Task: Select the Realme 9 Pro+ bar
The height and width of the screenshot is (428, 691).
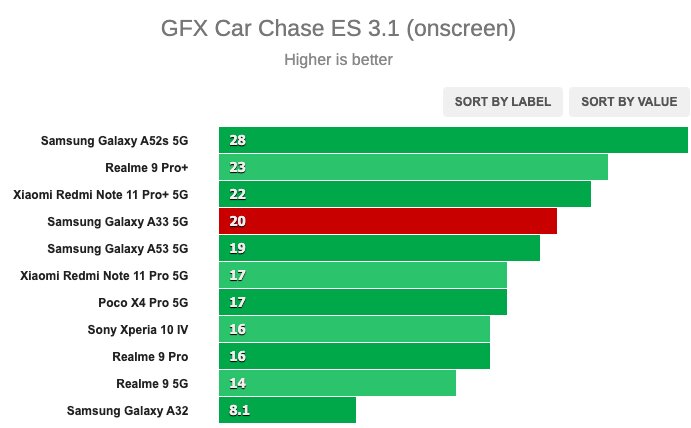Action: [413, 167]
